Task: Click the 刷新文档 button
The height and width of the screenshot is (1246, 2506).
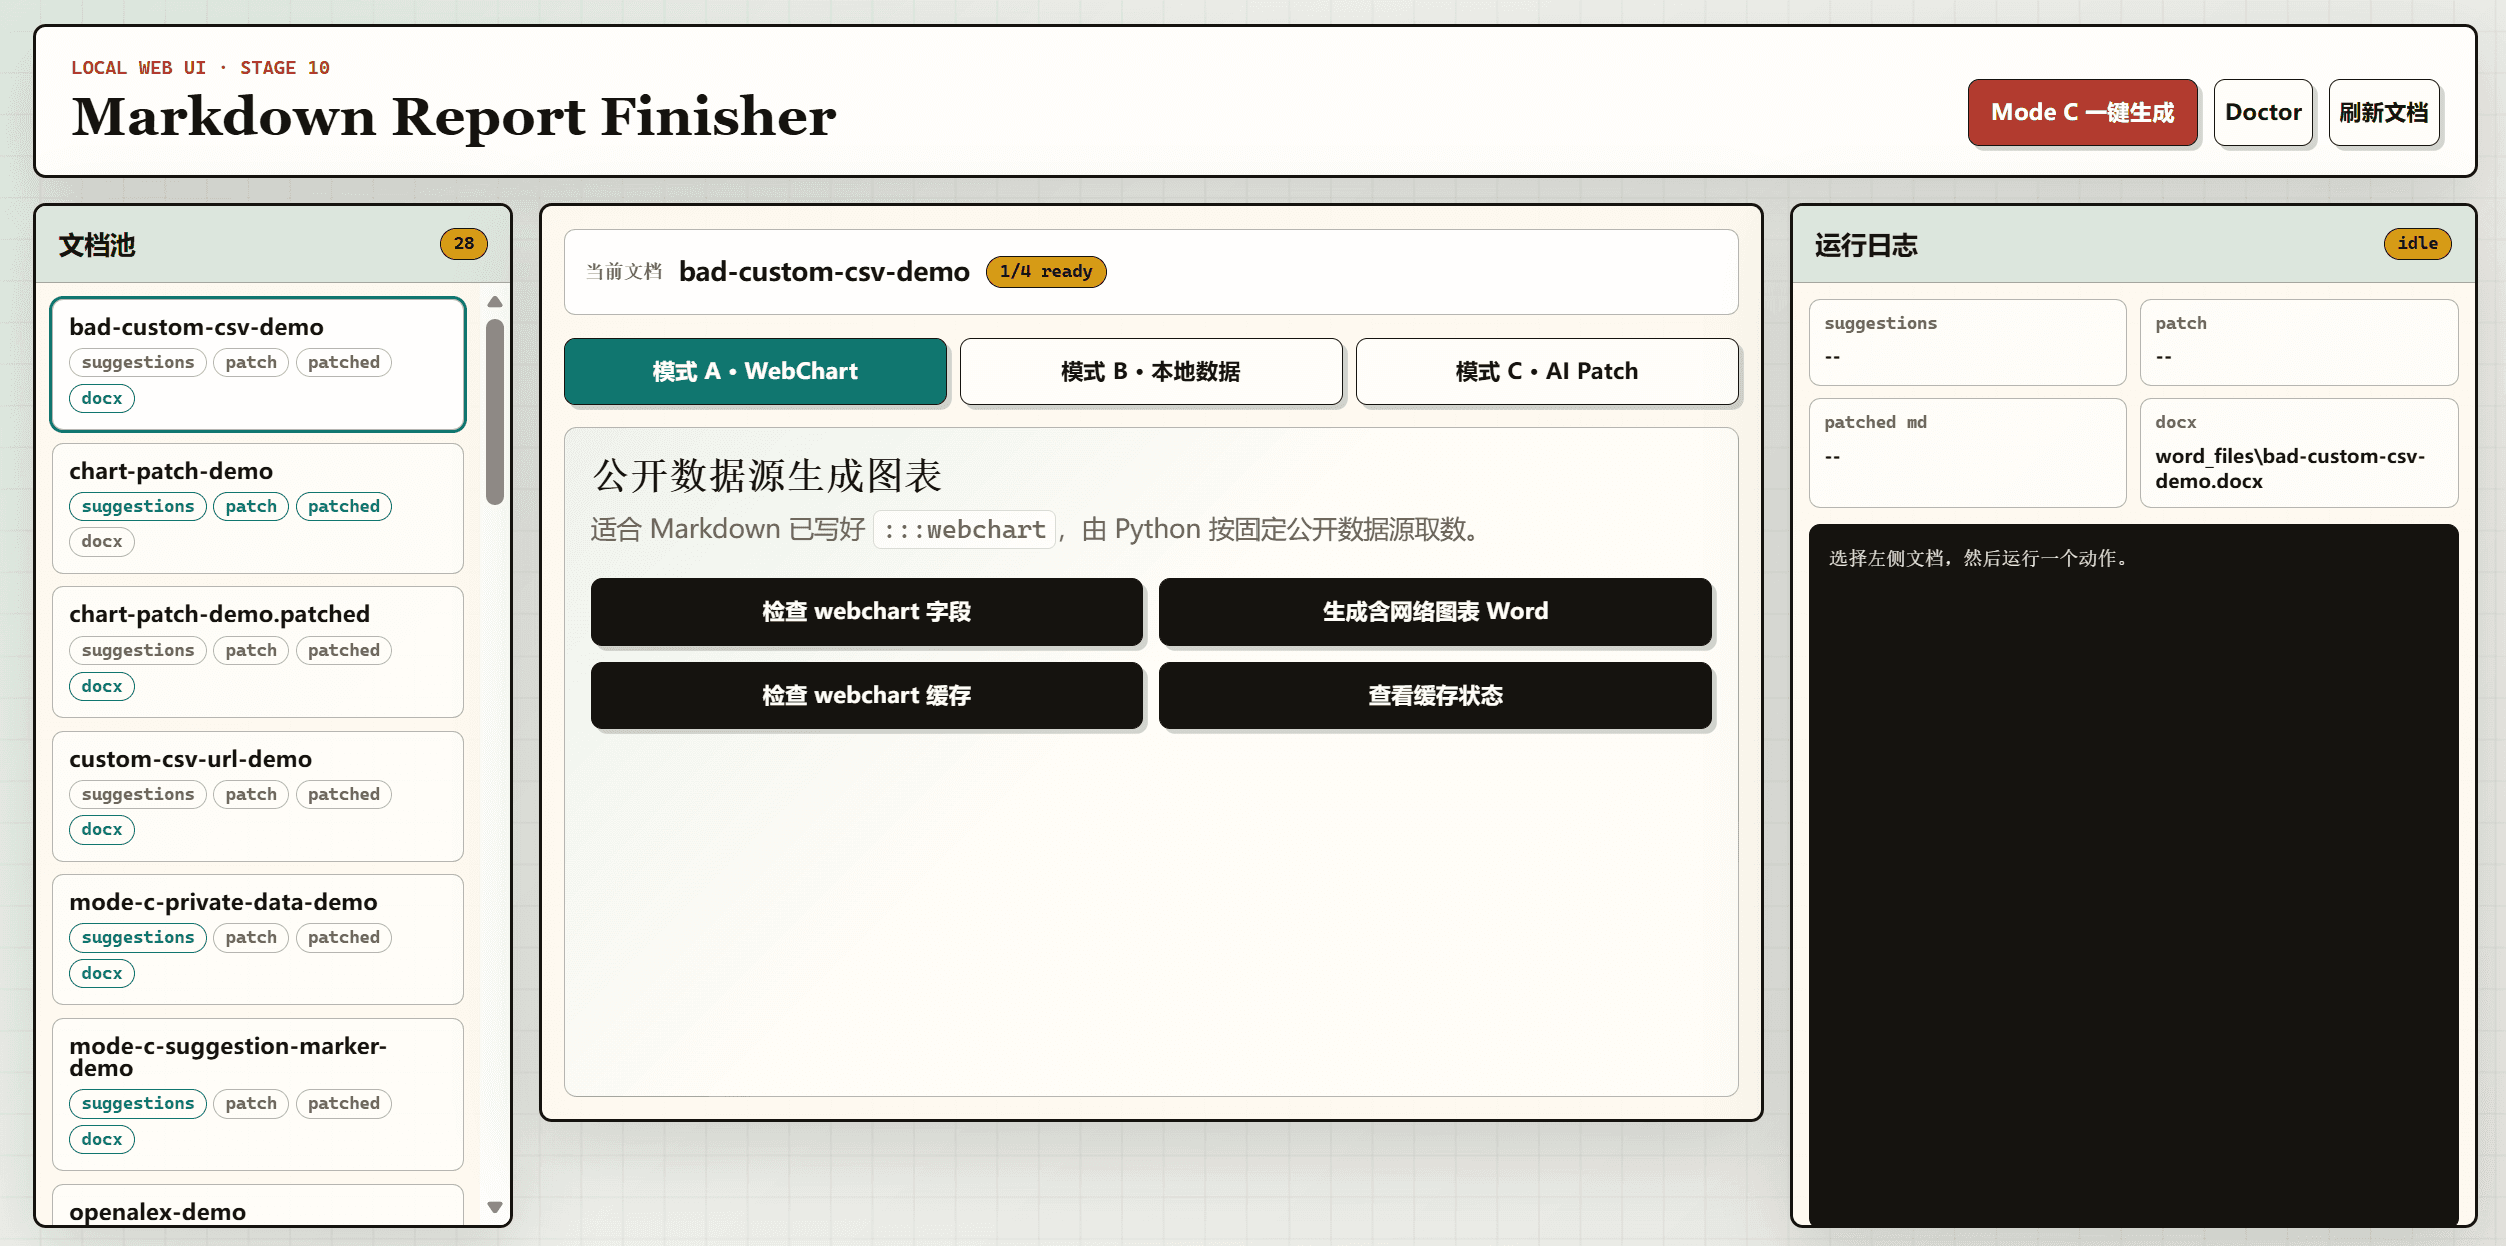Action: (2384, 113)
